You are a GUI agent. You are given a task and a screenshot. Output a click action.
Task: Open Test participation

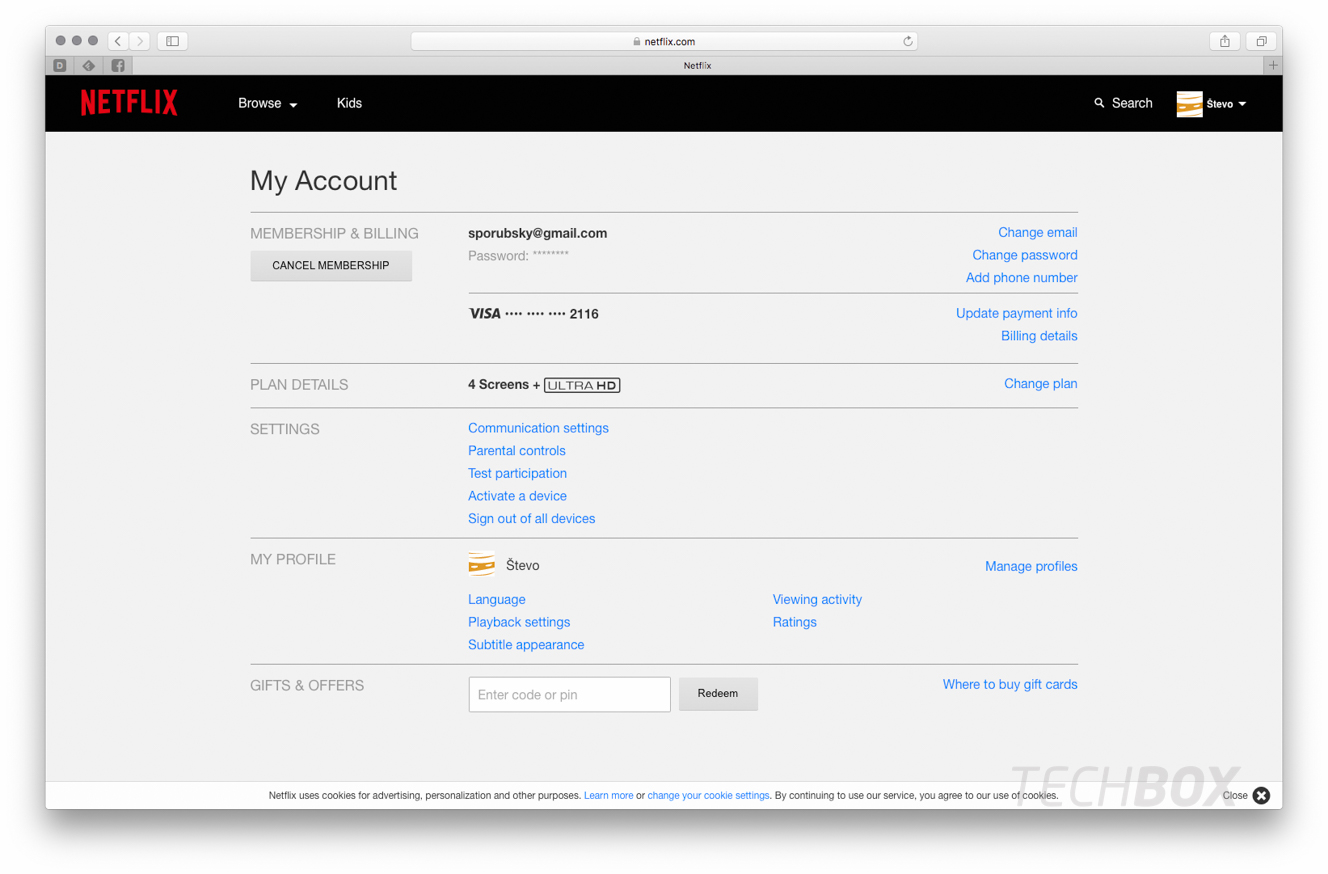click(x=517, y=473)
